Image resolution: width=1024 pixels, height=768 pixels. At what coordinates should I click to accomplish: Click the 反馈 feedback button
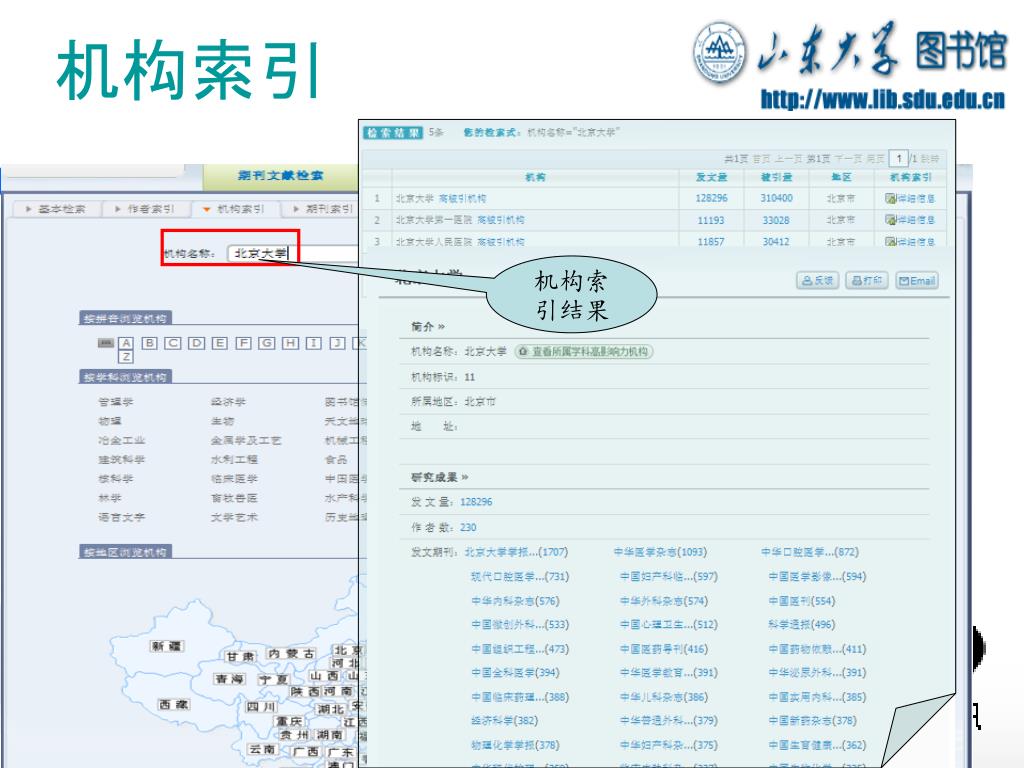(818, 281)
